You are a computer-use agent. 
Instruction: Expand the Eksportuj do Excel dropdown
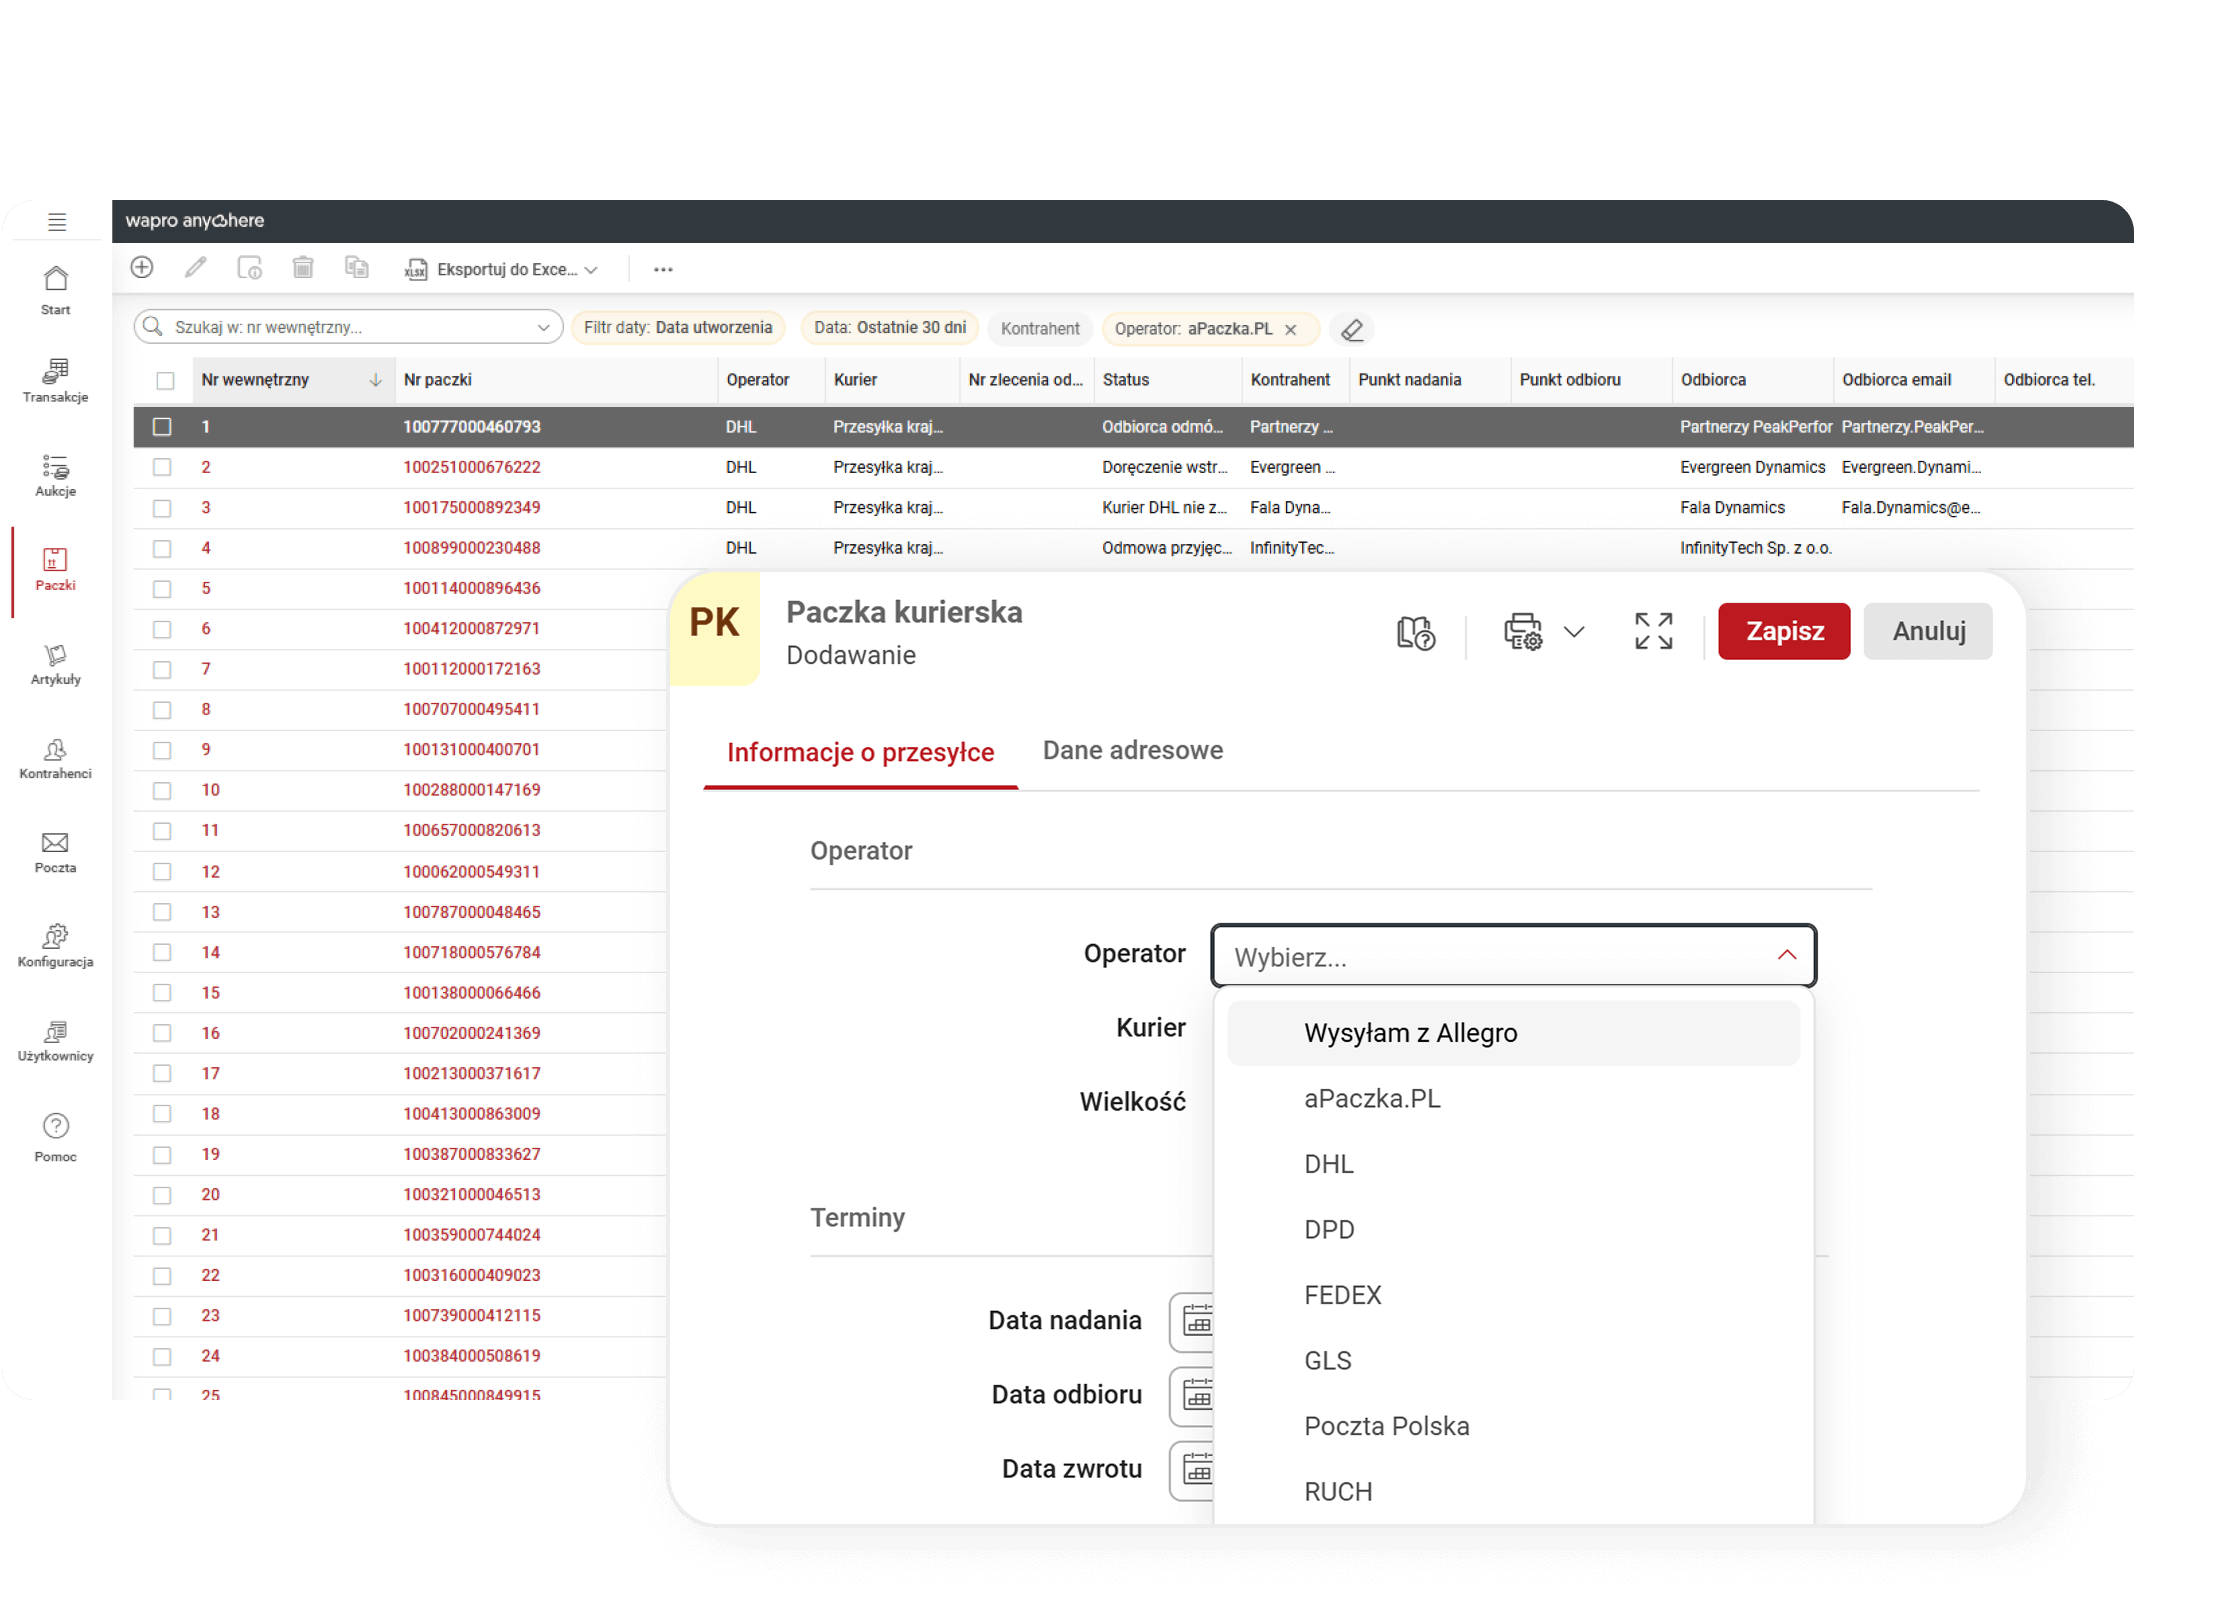[x=592, y=270]
